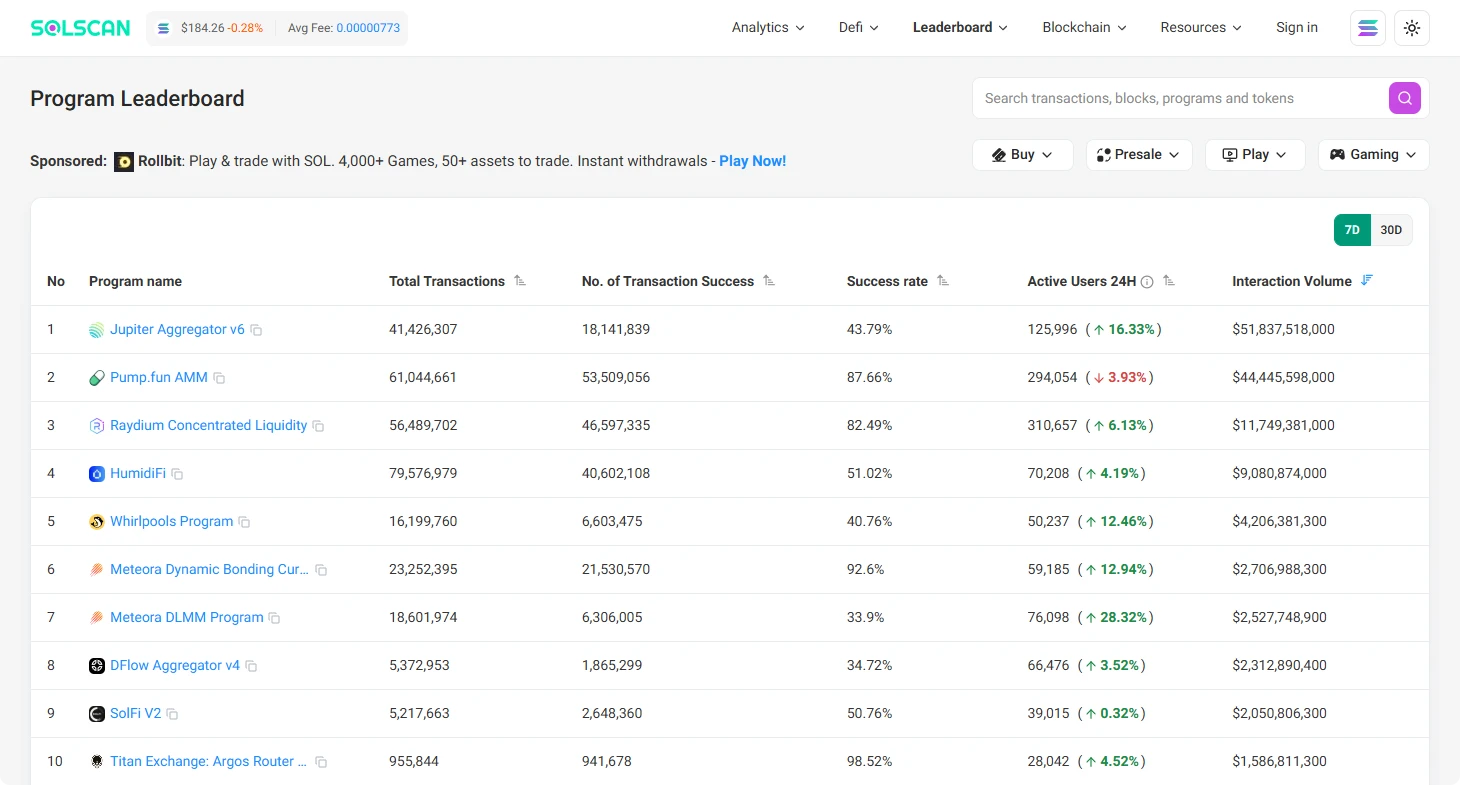Image resolution: width=1460 pixels, height=785 pixels.
Task: Switch leaderboard to 30D view
Action: coord(1390,229)
